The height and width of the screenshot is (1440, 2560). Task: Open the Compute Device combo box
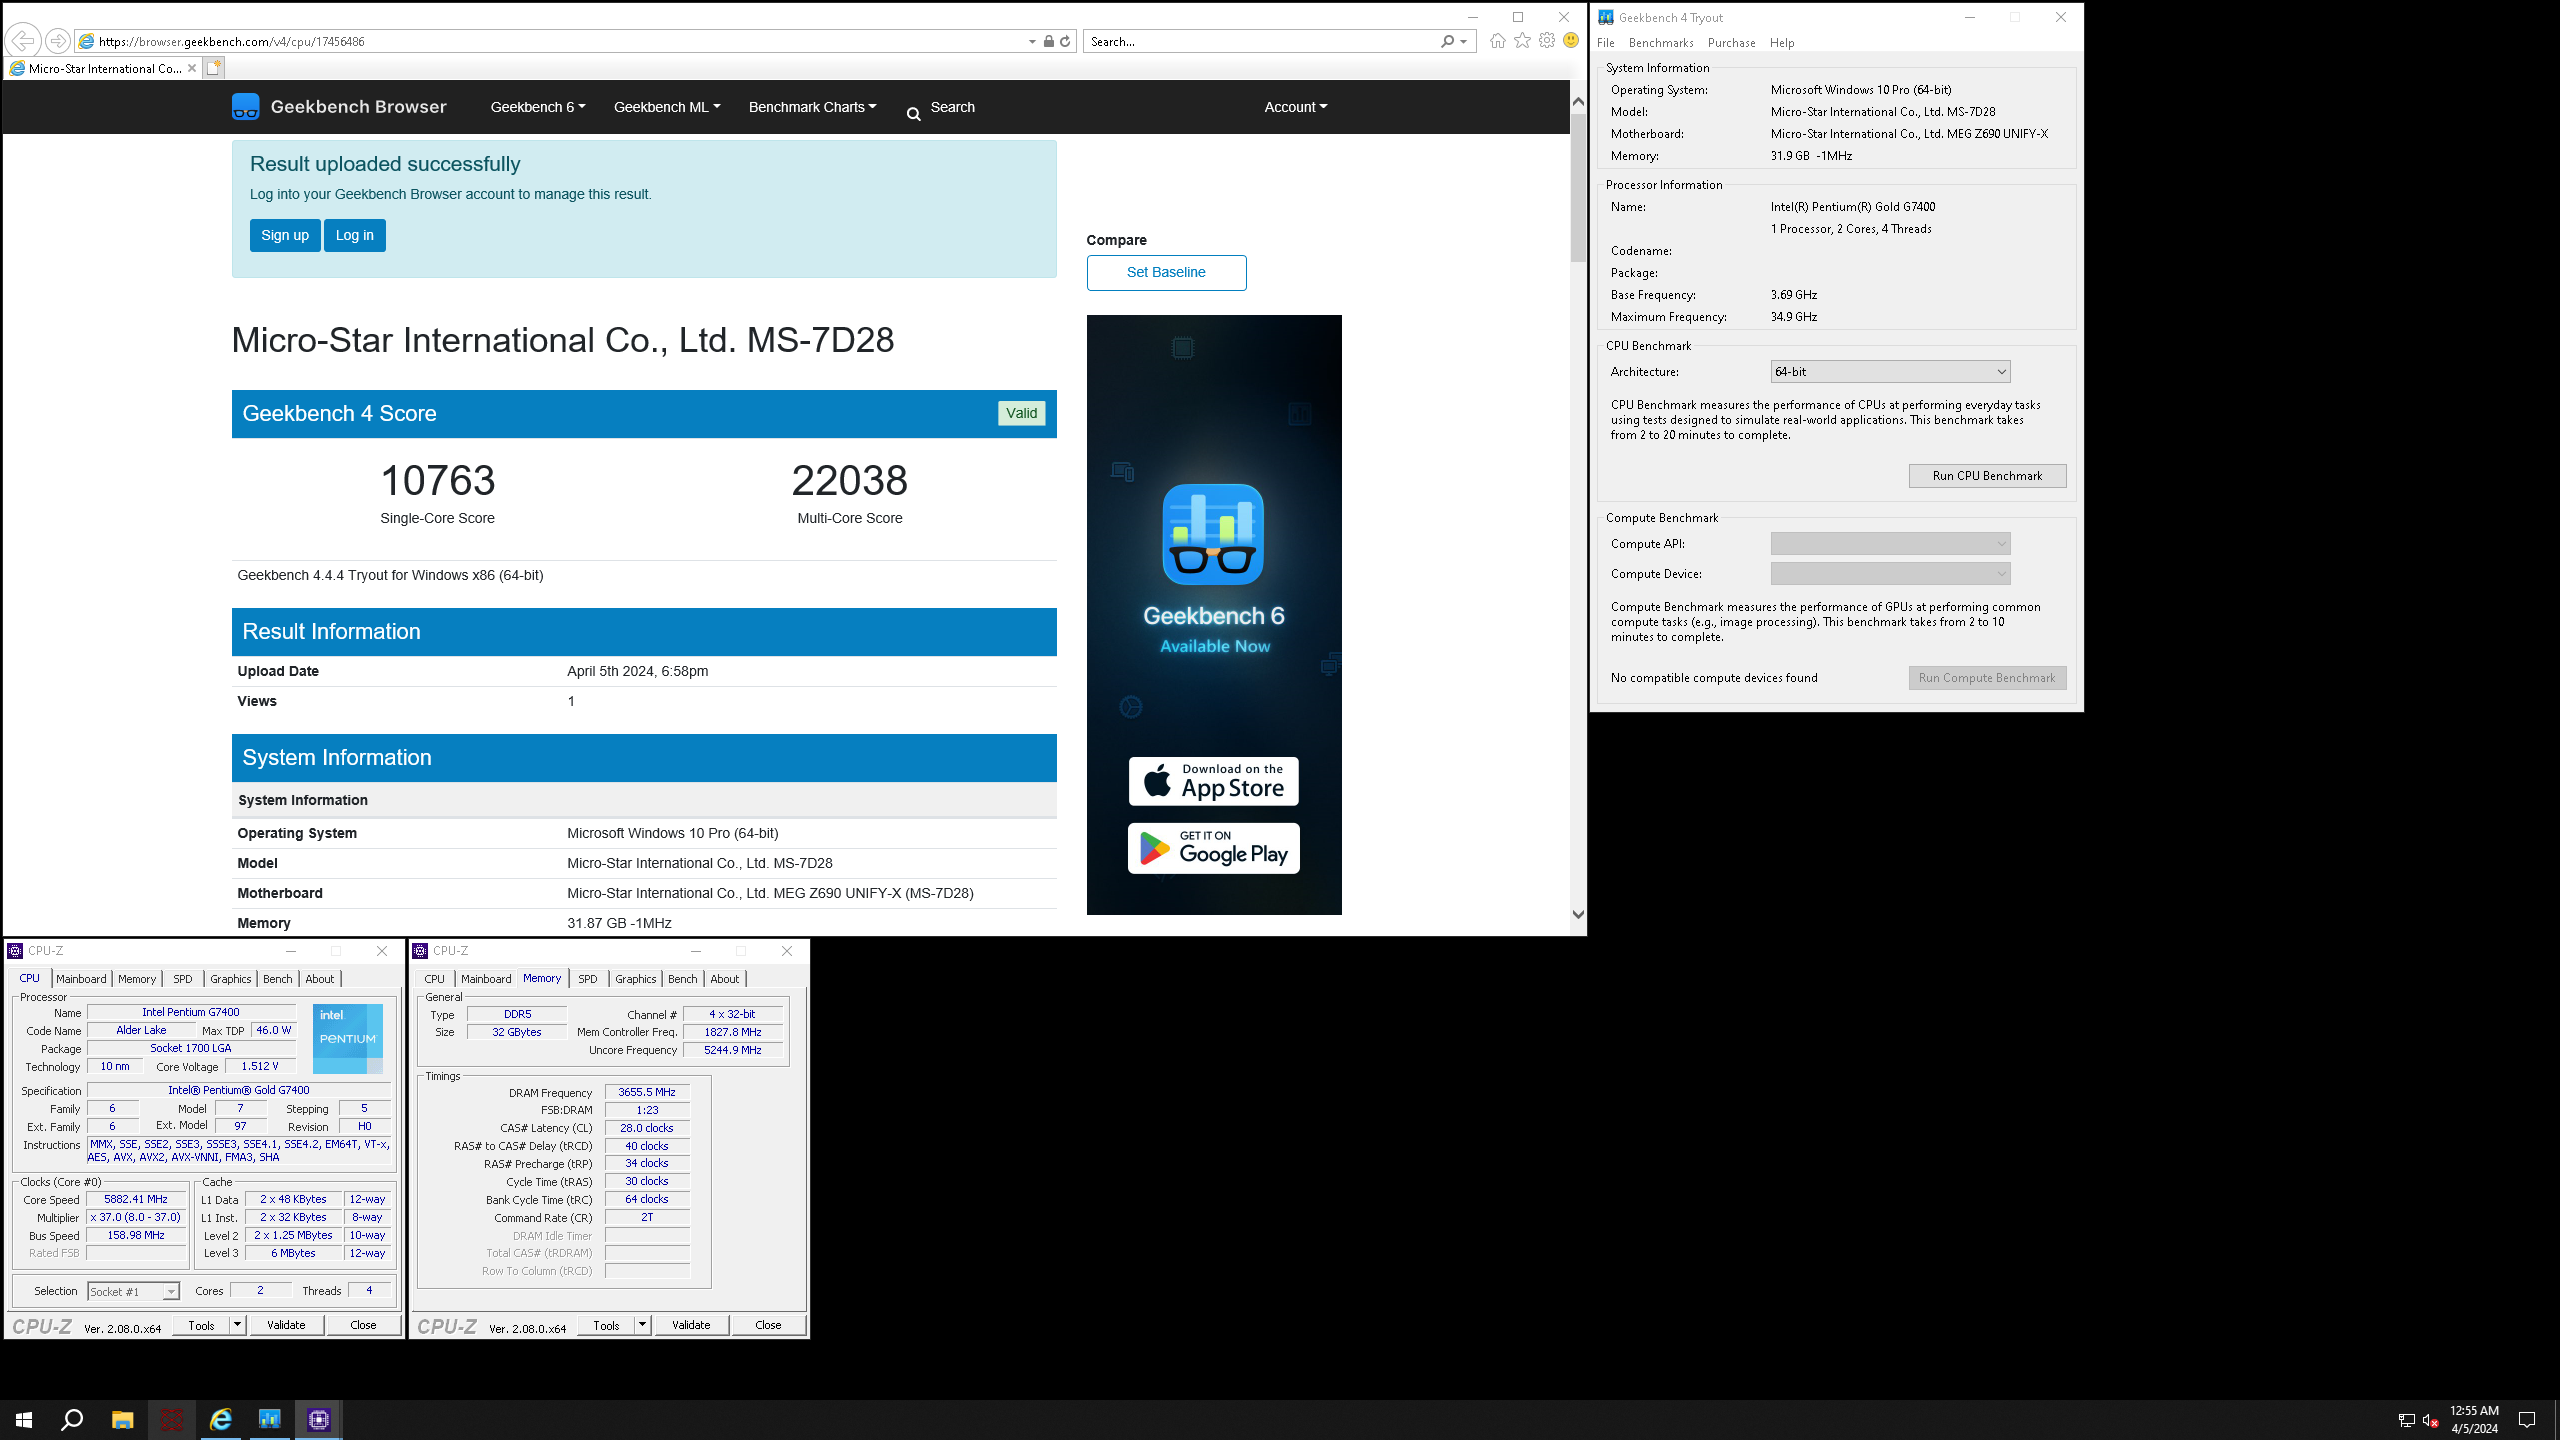(x=1890, y=574)
